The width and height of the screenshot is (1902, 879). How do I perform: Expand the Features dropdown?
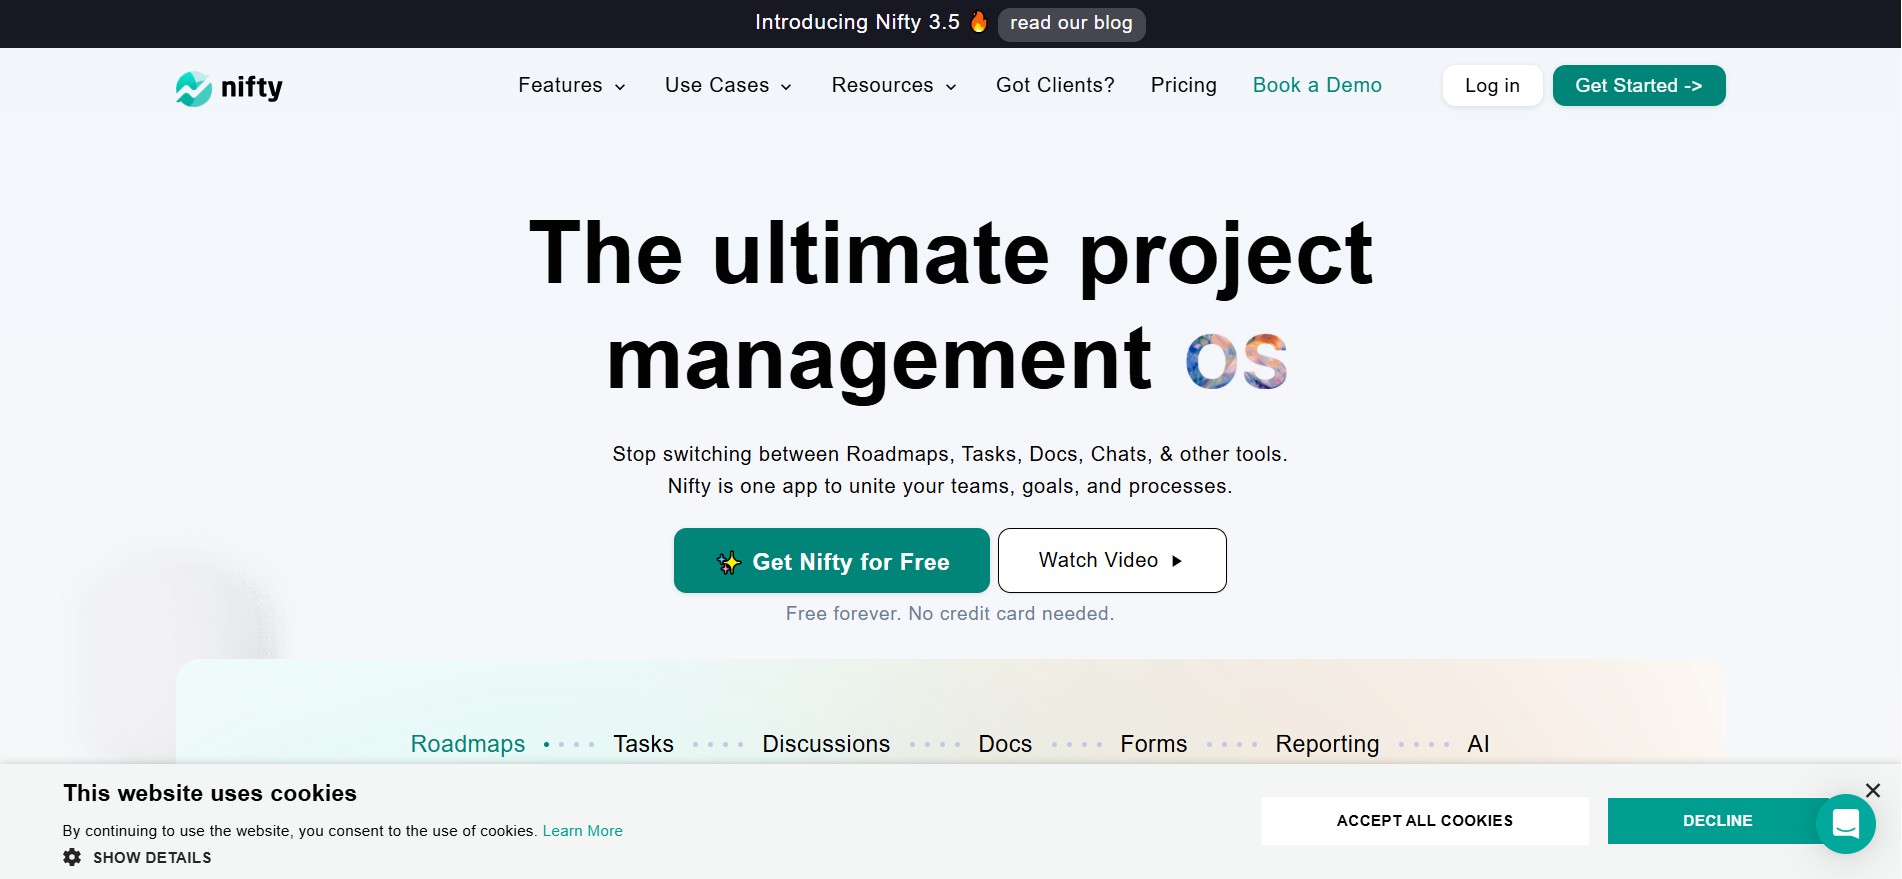click(x=572, y=86)
